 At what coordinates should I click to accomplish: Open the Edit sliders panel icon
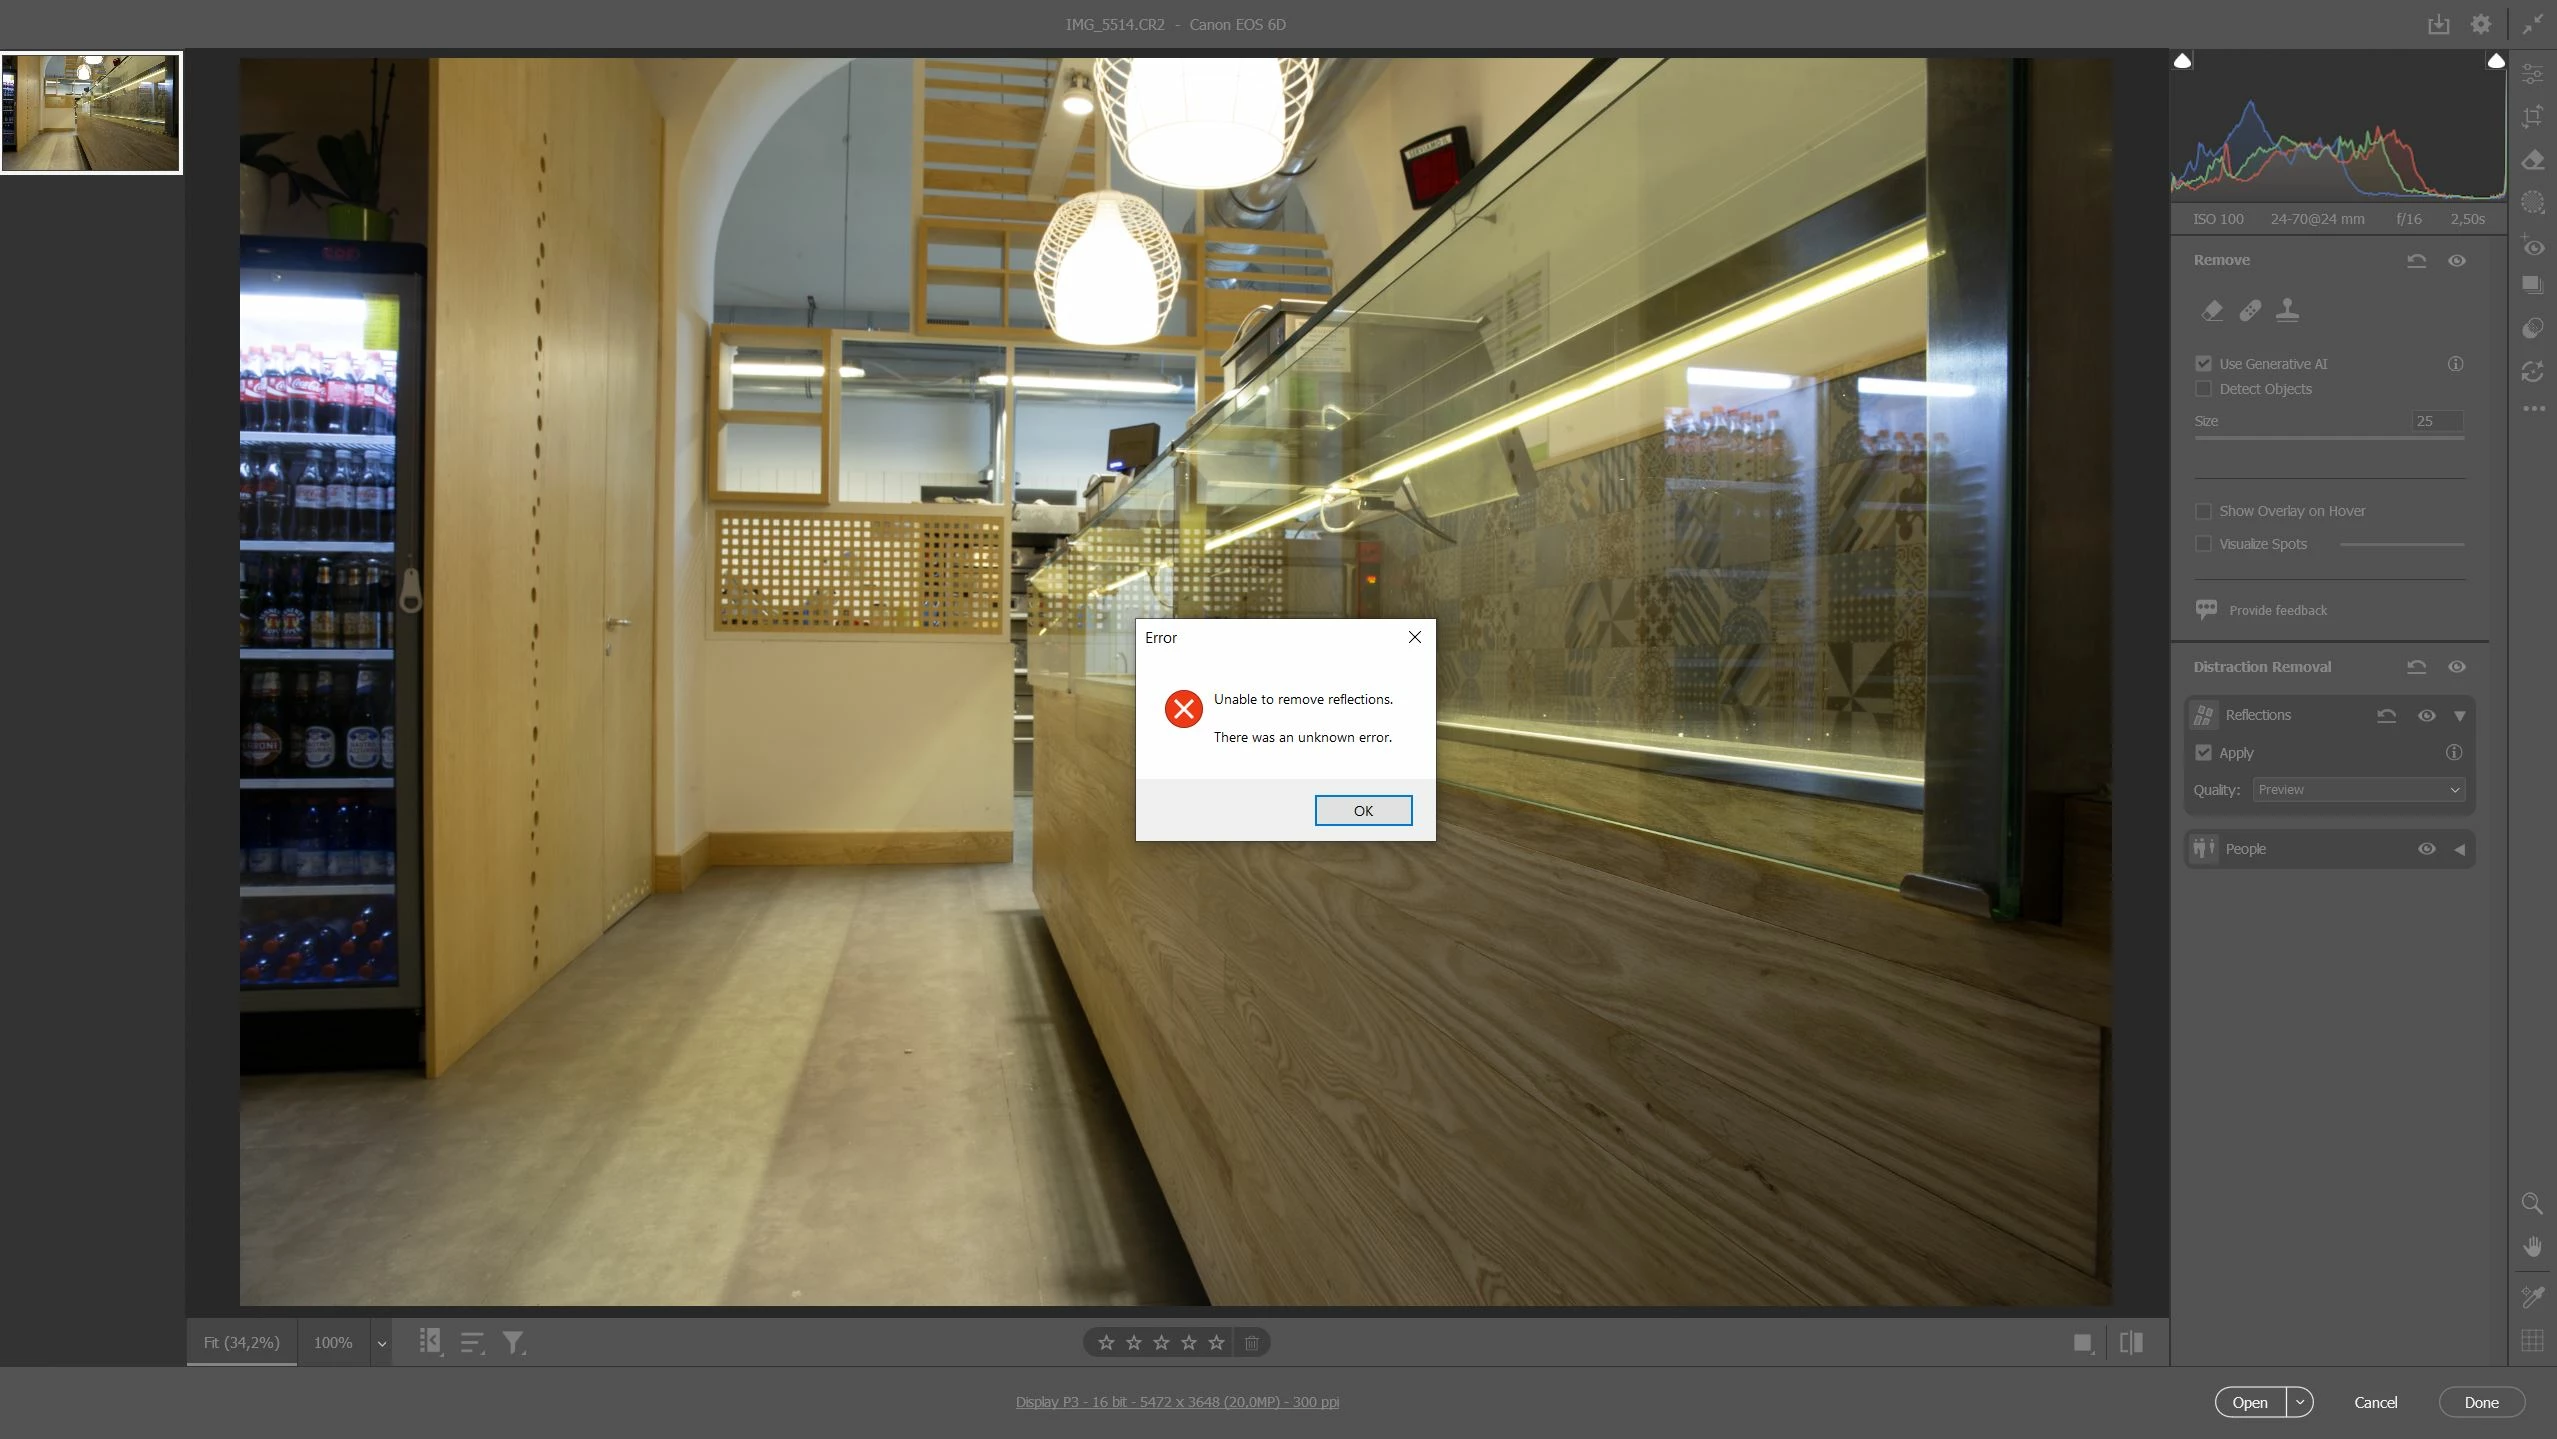tap(2532, 74)
